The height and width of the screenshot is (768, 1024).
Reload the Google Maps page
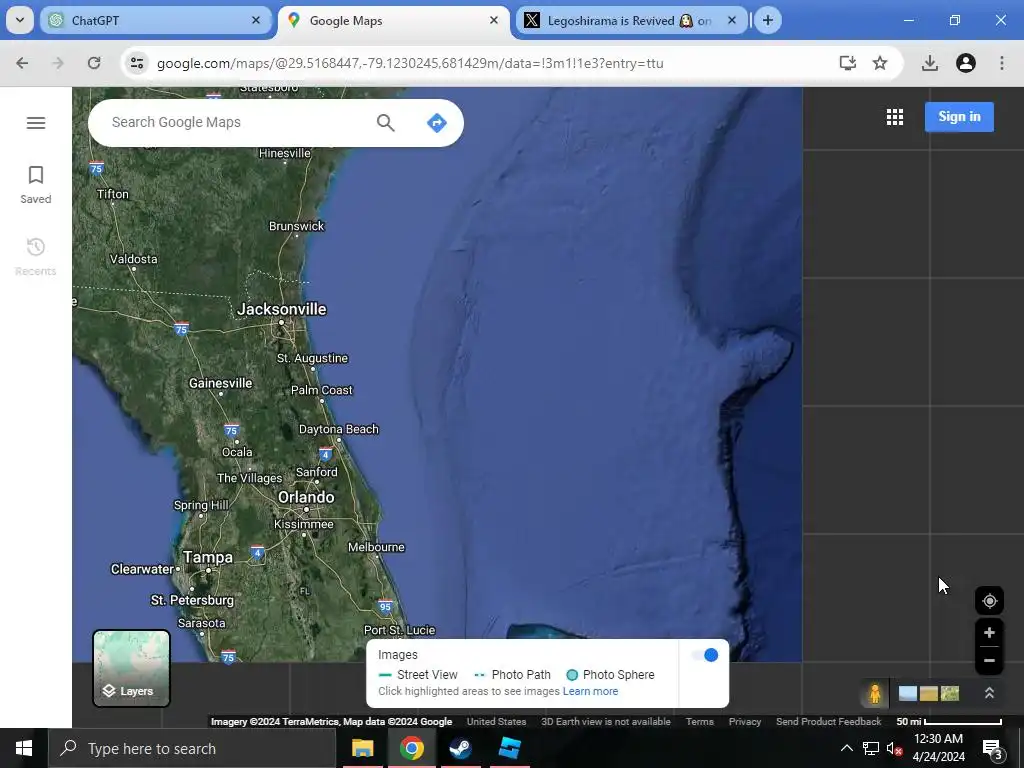pyautogui.click(x=94, y=63)
